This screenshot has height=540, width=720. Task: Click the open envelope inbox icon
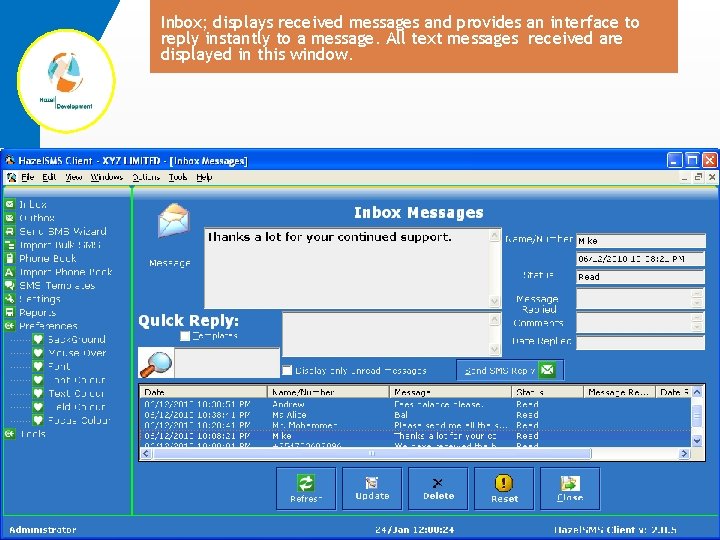(174, 220)
